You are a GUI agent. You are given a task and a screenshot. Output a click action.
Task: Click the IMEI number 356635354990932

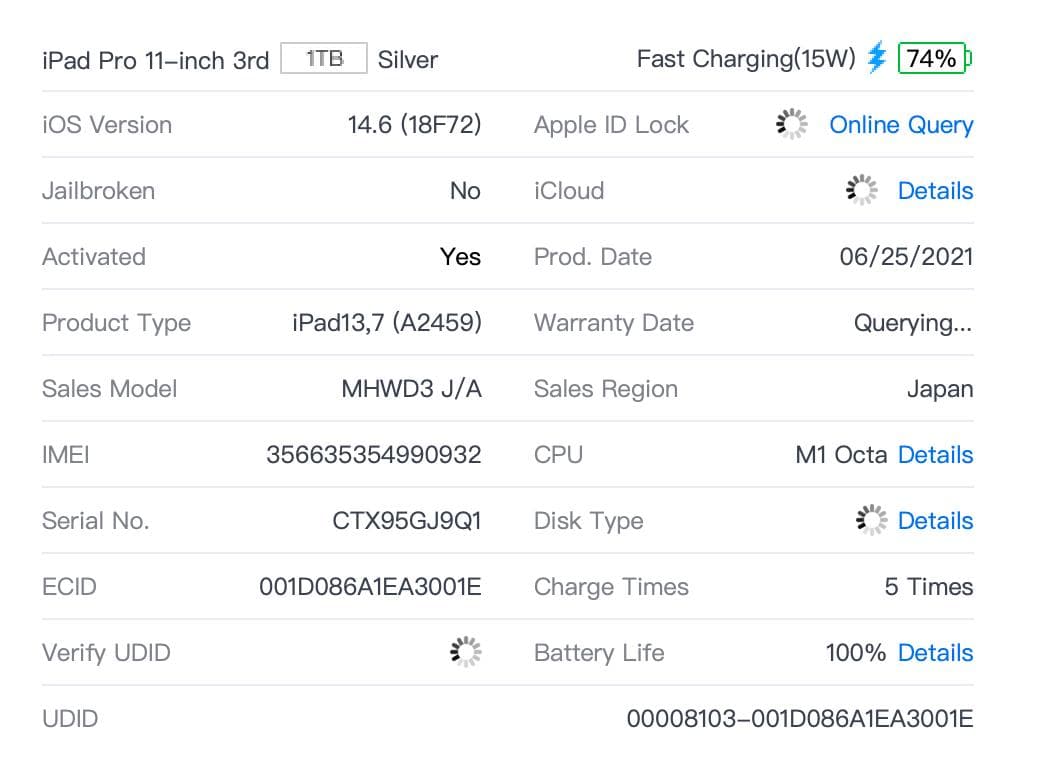pos(373,455)
